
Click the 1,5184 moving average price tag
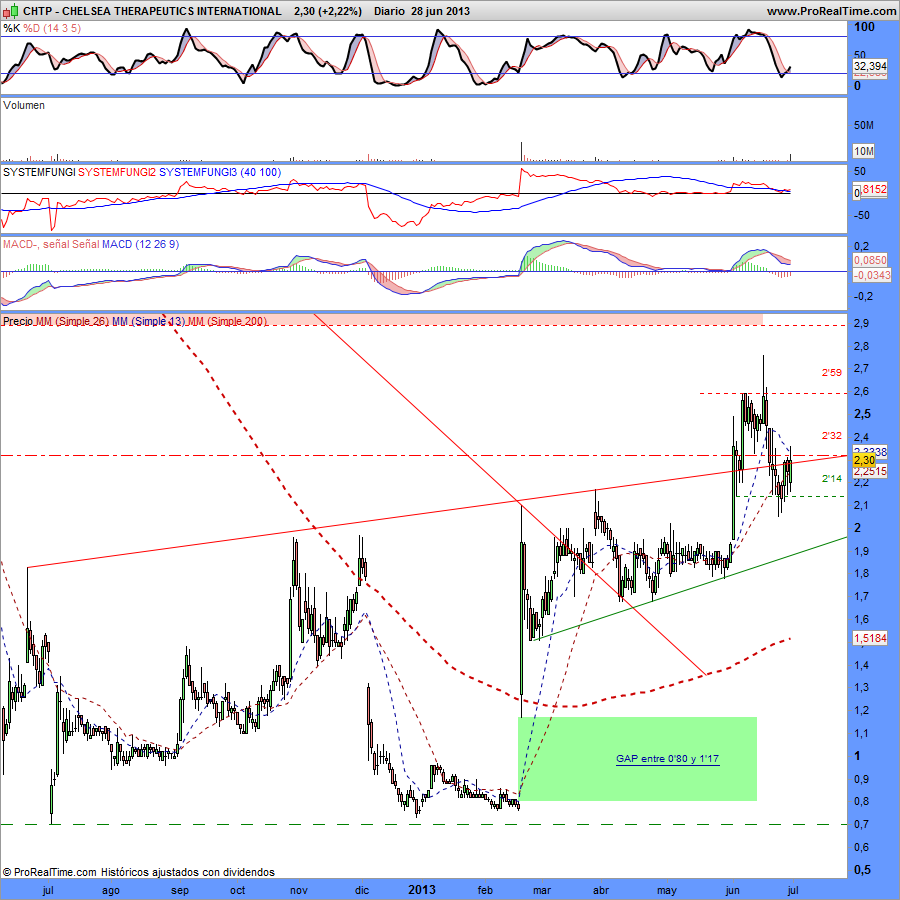(870, 638)
